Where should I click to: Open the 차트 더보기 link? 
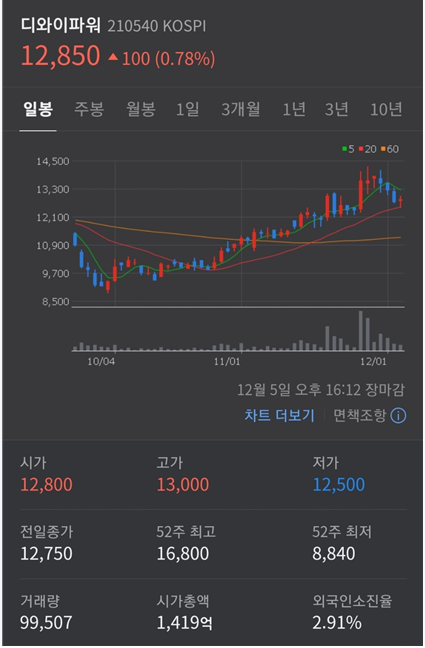click(279, 415)
